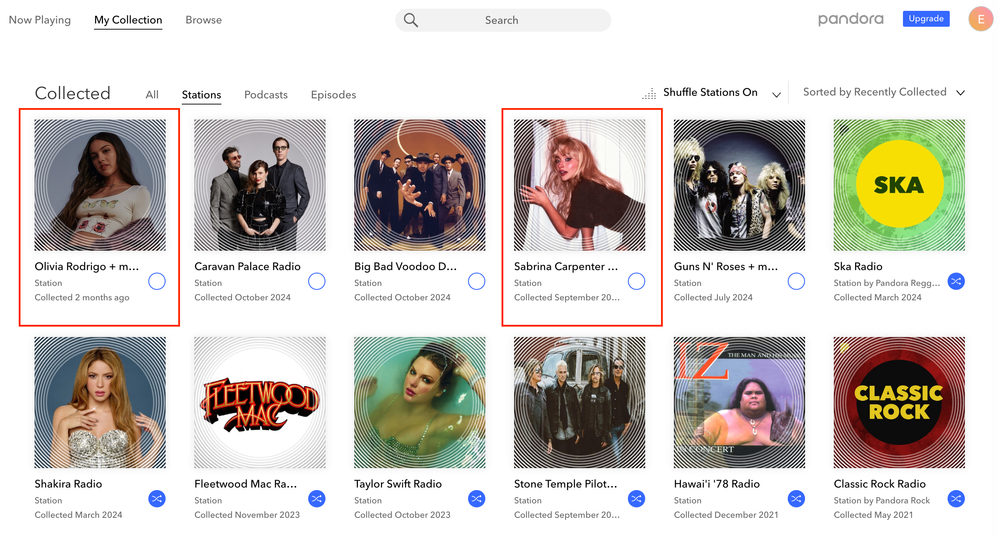
Task: Toggle the circle on Olivia Rodrigo station
Action: 157,282
